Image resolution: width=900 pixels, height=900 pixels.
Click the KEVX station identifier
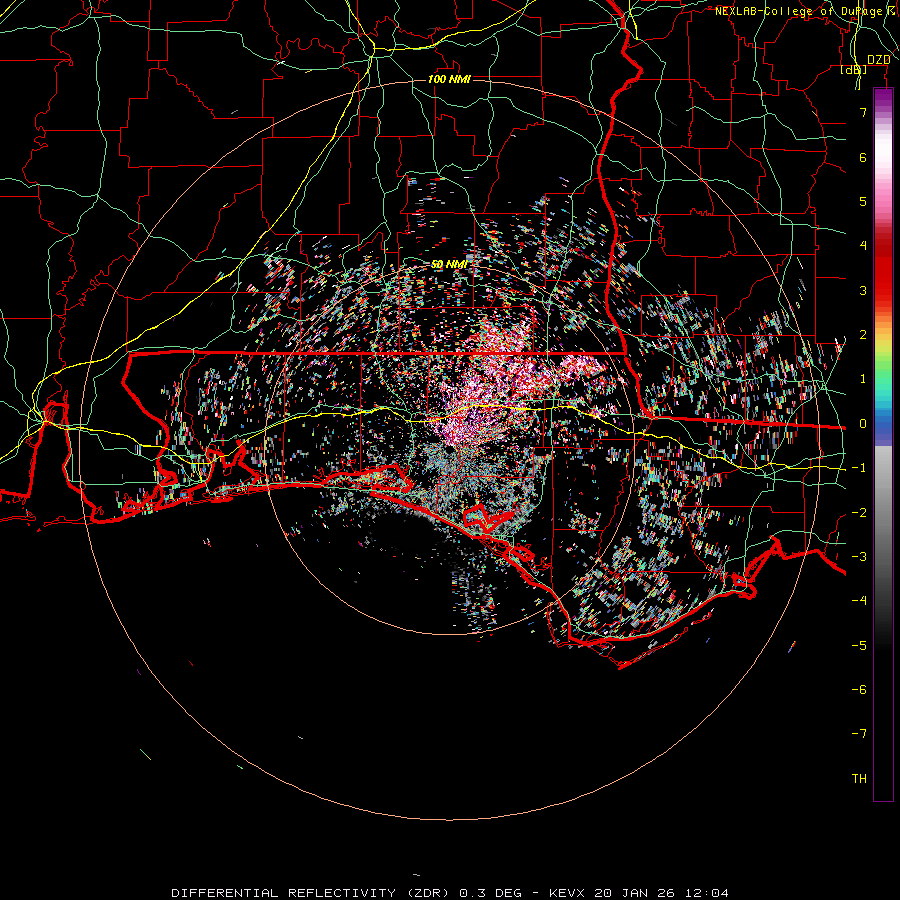[x=567, y=893]
